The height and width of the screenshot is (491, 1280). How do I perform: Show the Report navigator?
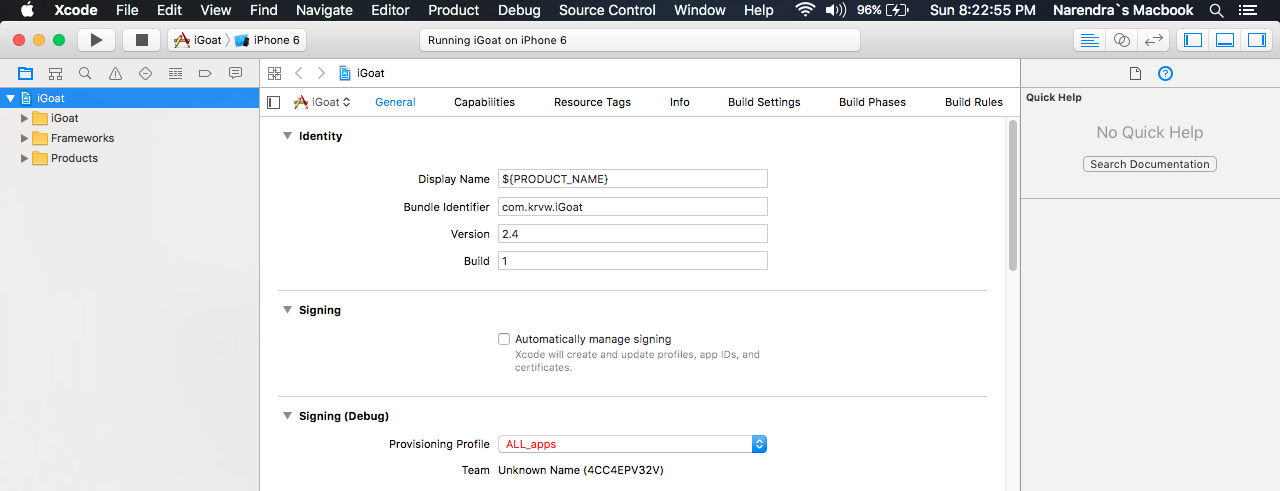(x=235, y=73)
